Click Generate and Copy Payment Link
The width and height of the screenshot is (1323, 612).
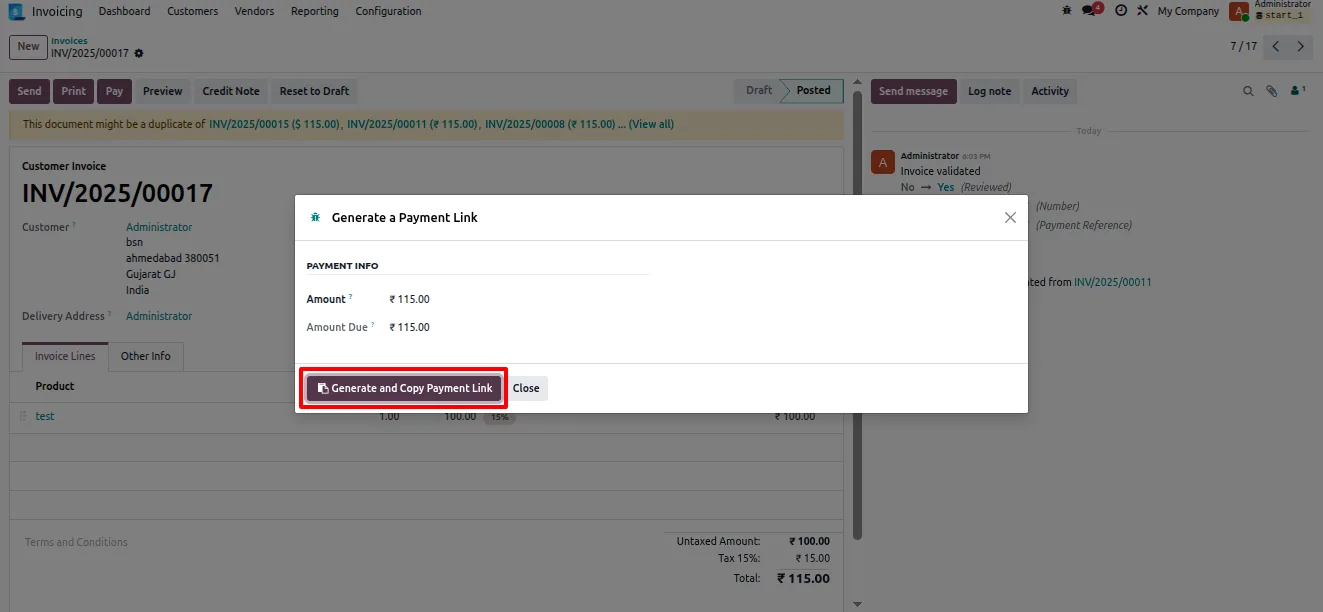tap(404, 388)
